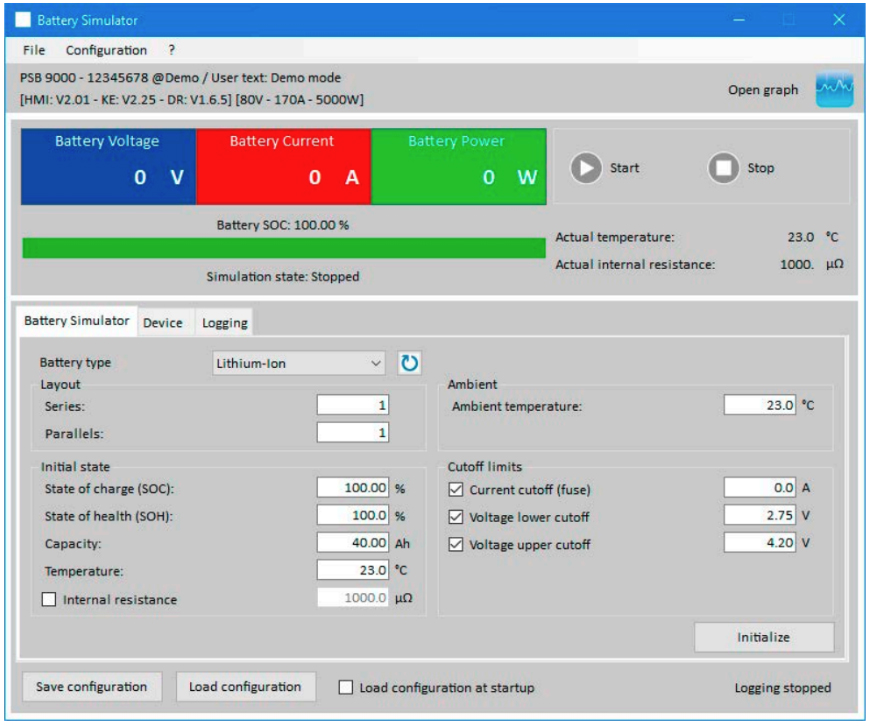Open the File menu
Screen dimensions: 870x726
point(33,50)
